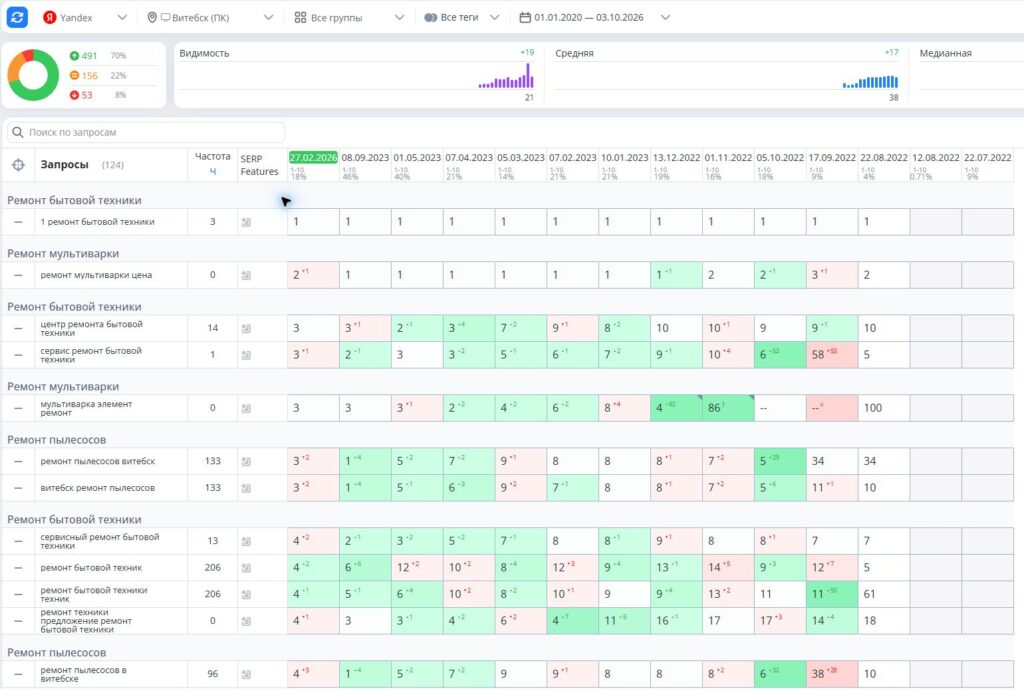Image resolution: width=1024 pixels, height=689 pixels.
Task: Sort by the Частота column header
Action: pyautogui.click(x=212, y=157)
